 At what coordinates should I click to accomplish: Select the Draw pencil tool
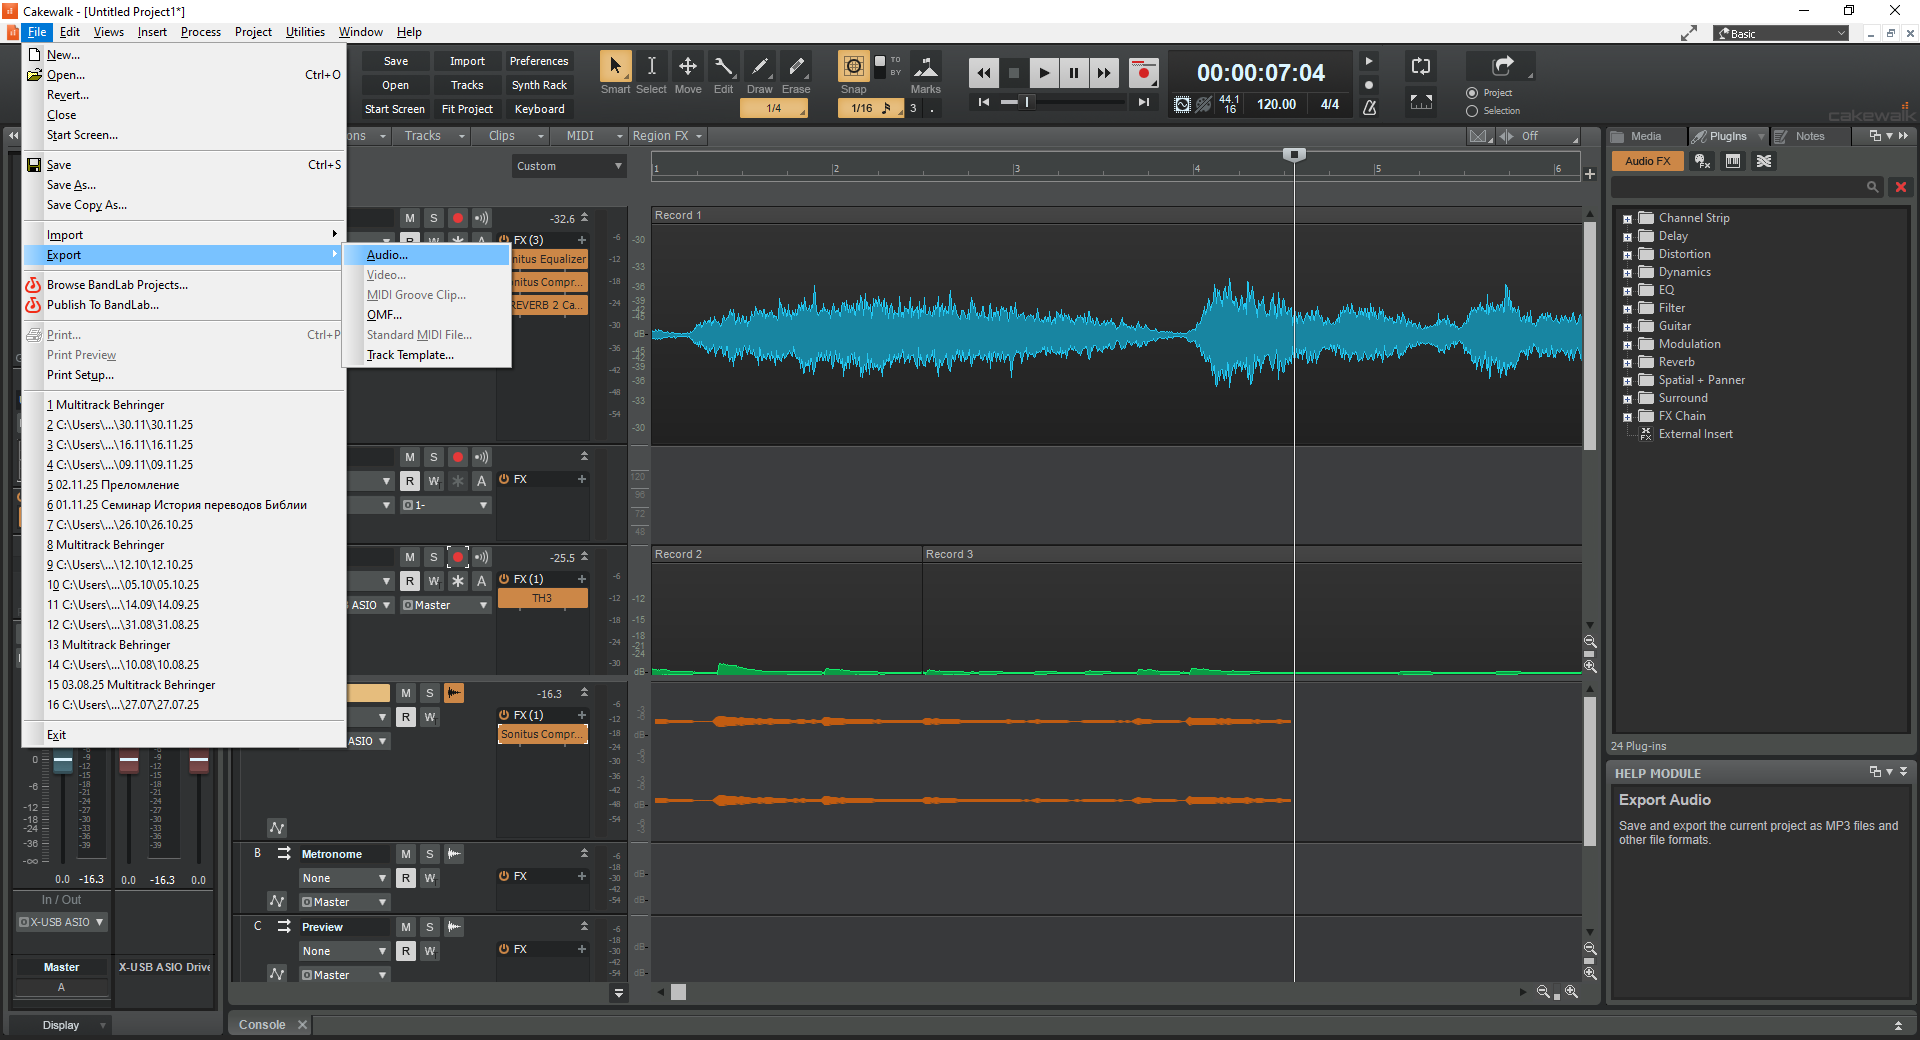tap(760, 67)
